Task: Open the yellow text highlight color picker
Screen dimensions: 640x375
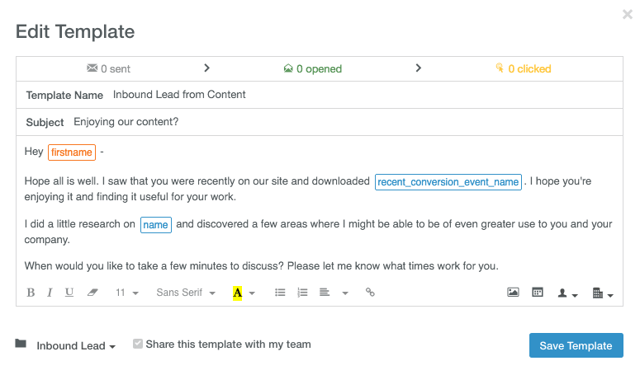Action: [x=252, y=293]
